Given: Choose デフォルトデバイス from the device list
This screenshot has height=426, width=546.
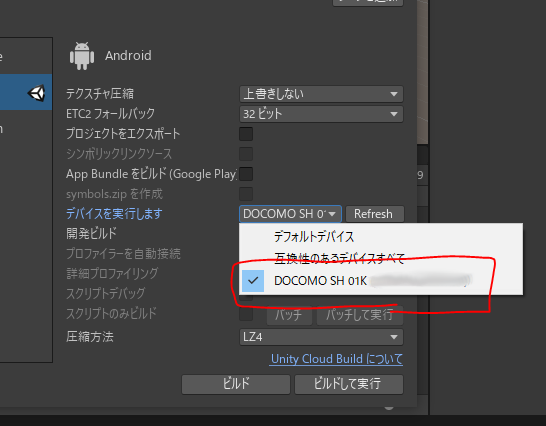Looking at the screenshot, I should pyautogui.click(x=381, y=237).
